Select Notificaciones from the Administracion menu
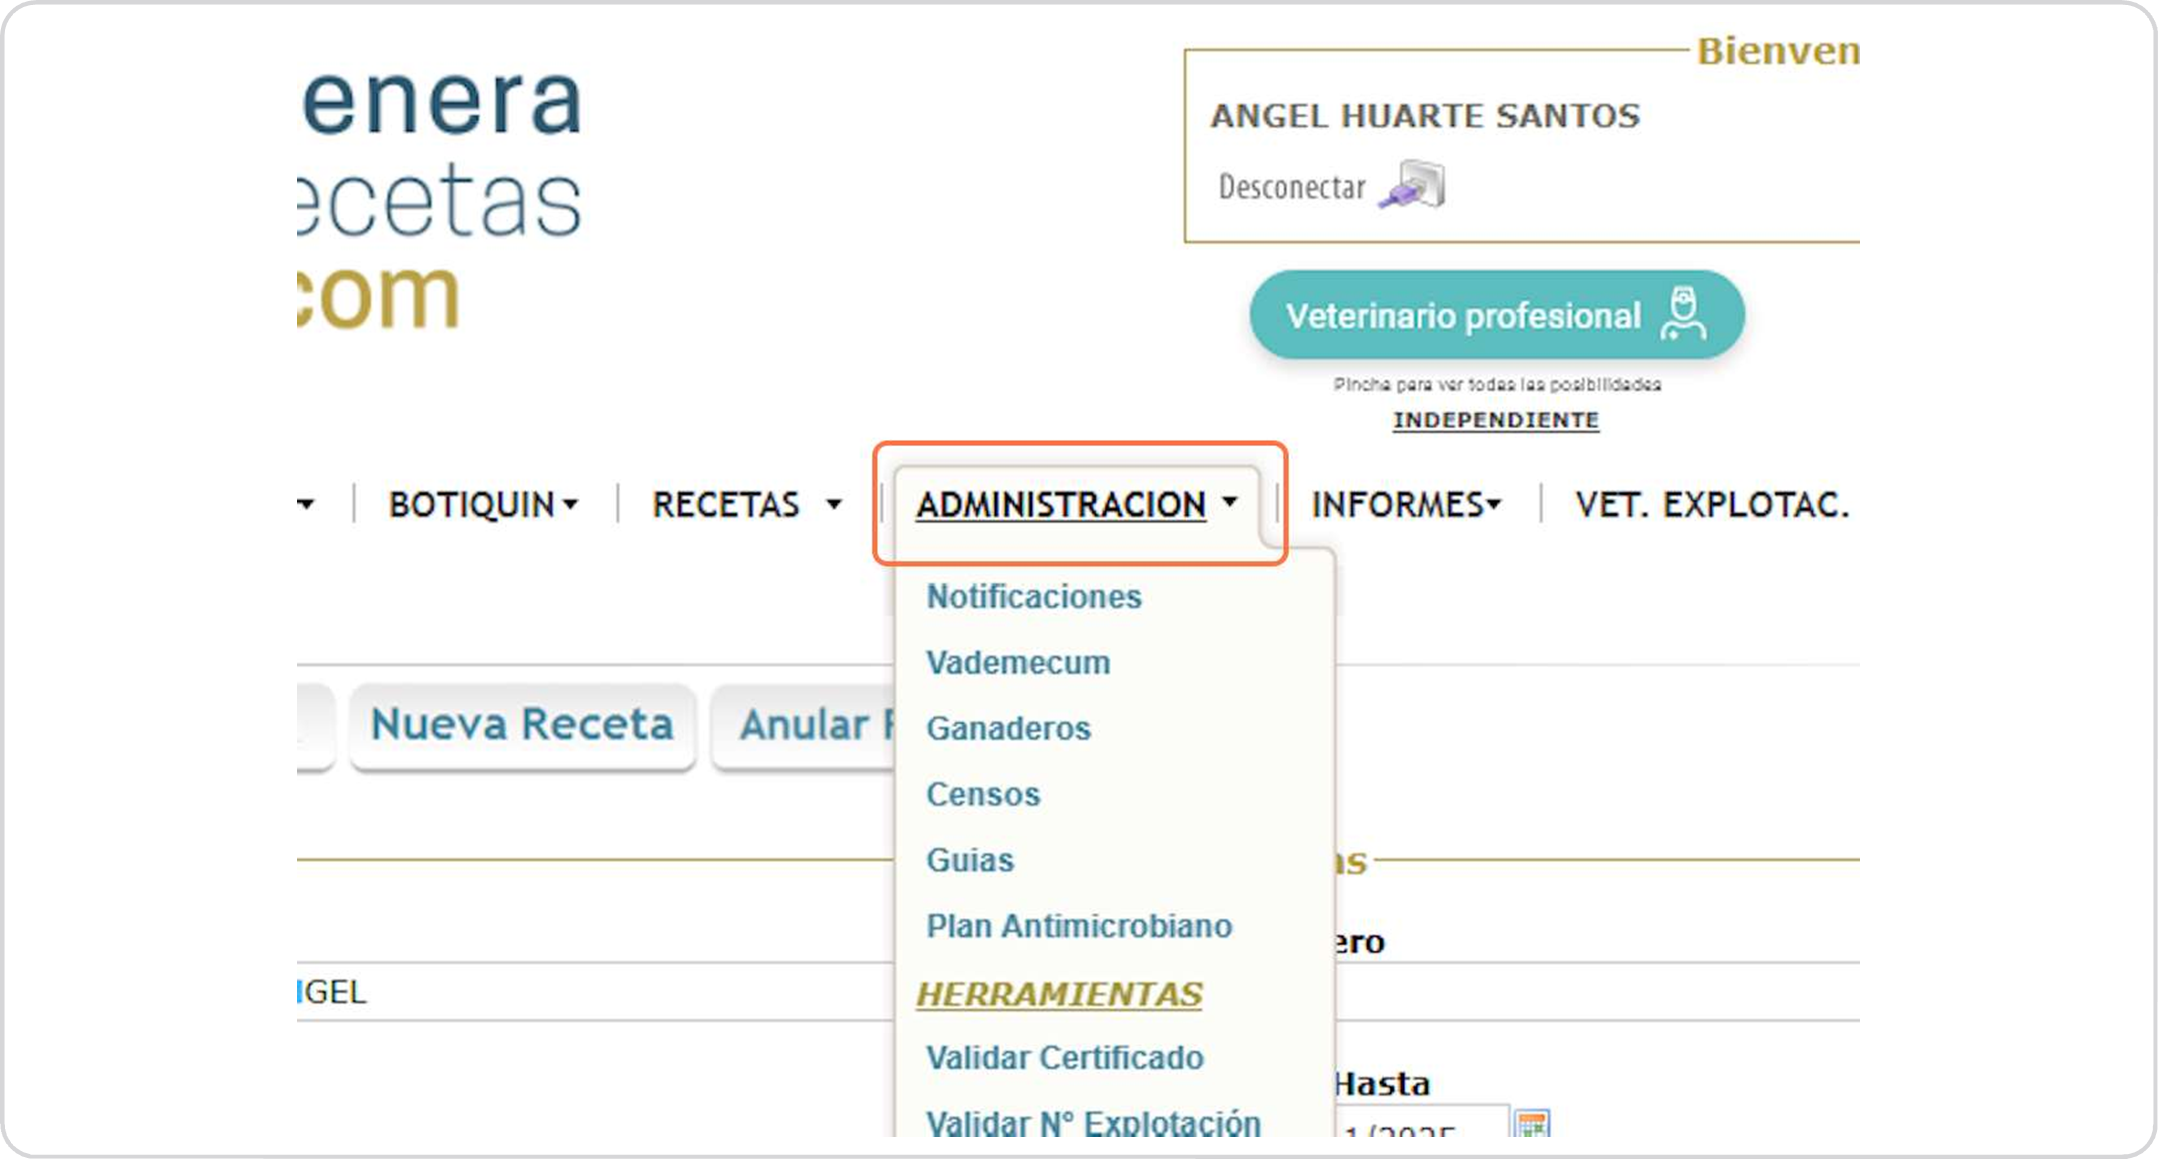 point(1033,597)
